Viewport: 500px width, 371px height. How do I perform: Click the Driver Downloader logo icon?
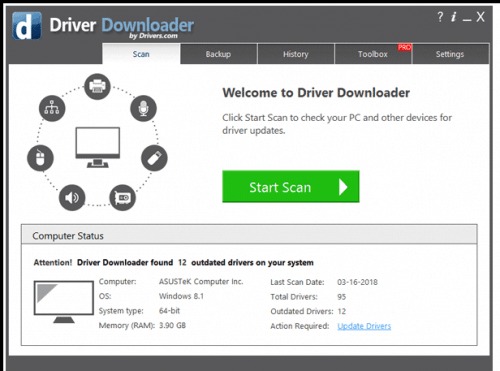(x=27, y=26)
